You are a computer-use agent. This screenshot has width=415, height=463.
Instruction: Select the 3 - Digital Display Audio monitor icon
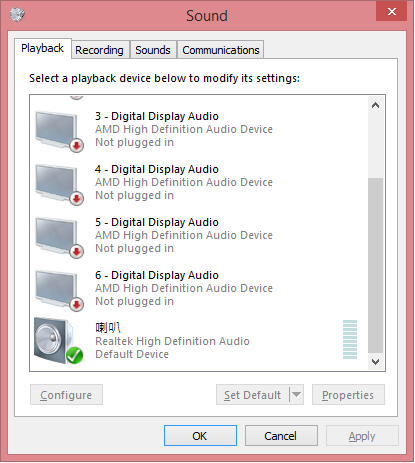point(59,131)
